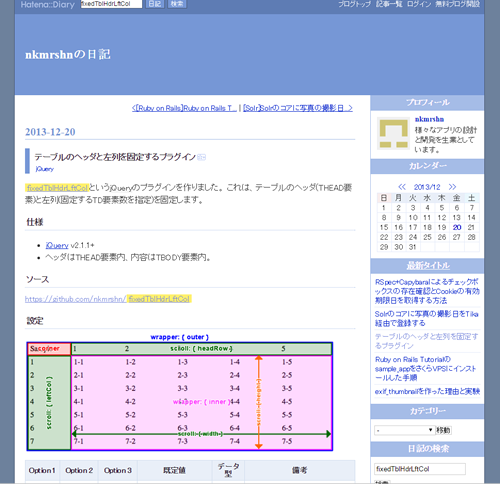Open the 2013/12 calendar month link
Image resolution: width=500 pixels, height=484 pixels.
[x=427, y=187]
